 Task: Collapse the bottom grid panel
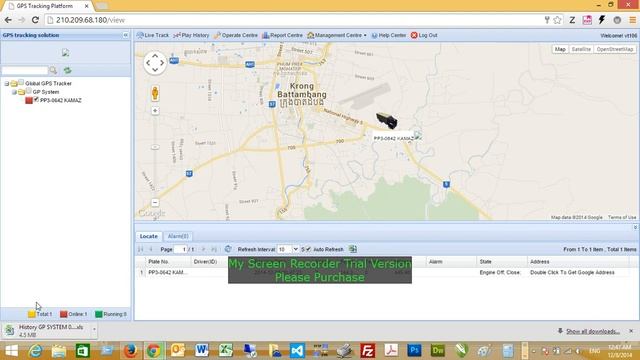tap(635, 227)
